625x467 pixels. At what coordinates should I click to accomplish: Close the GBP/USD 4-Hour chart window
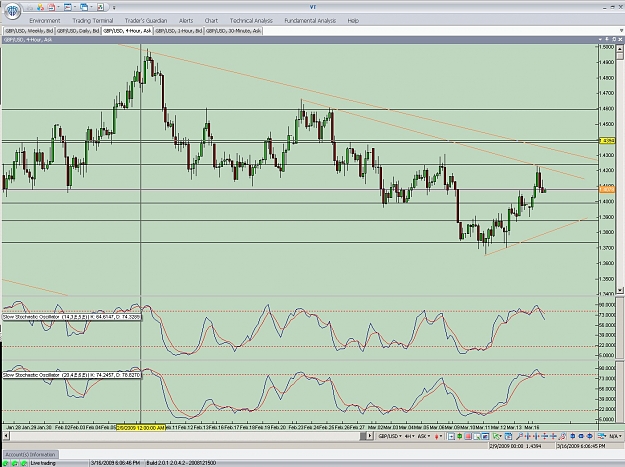tap(621, 39)
